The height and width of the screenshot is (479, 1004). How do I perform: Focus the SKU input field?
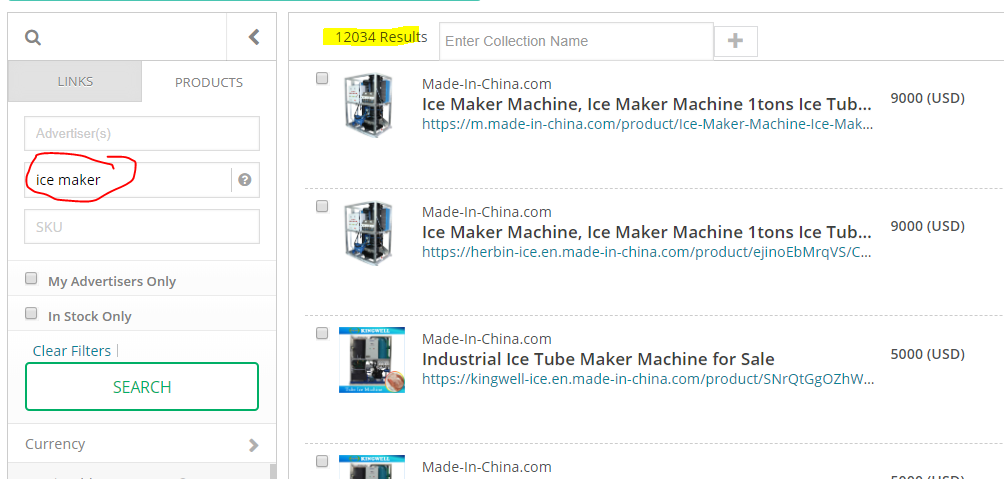click(x=142, y=227)
